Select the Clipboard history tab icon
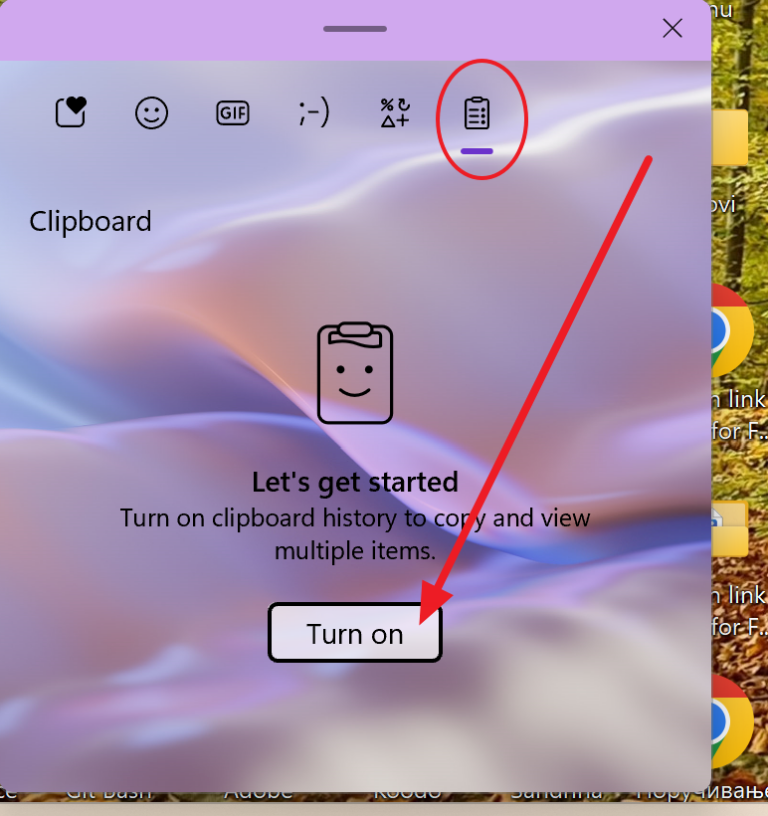Image resolution: width=768 pixels, height=816 pixels. (477, 113)
